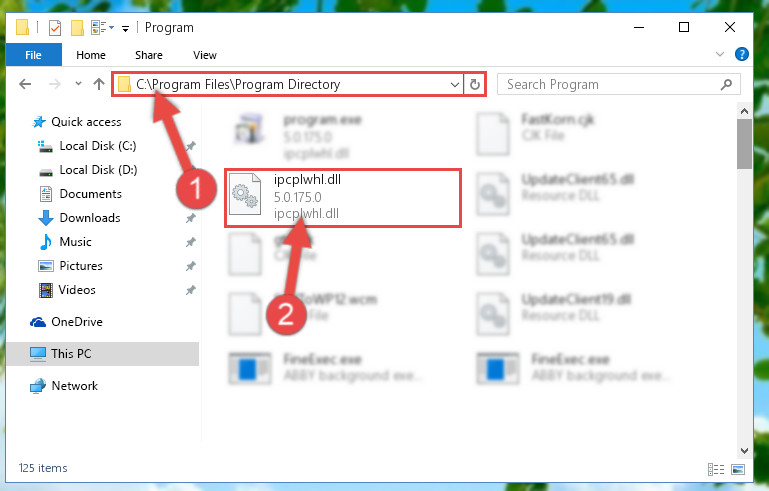Open Downloads in the sidebar
The image size is (769, 491).
coord(90,218)
